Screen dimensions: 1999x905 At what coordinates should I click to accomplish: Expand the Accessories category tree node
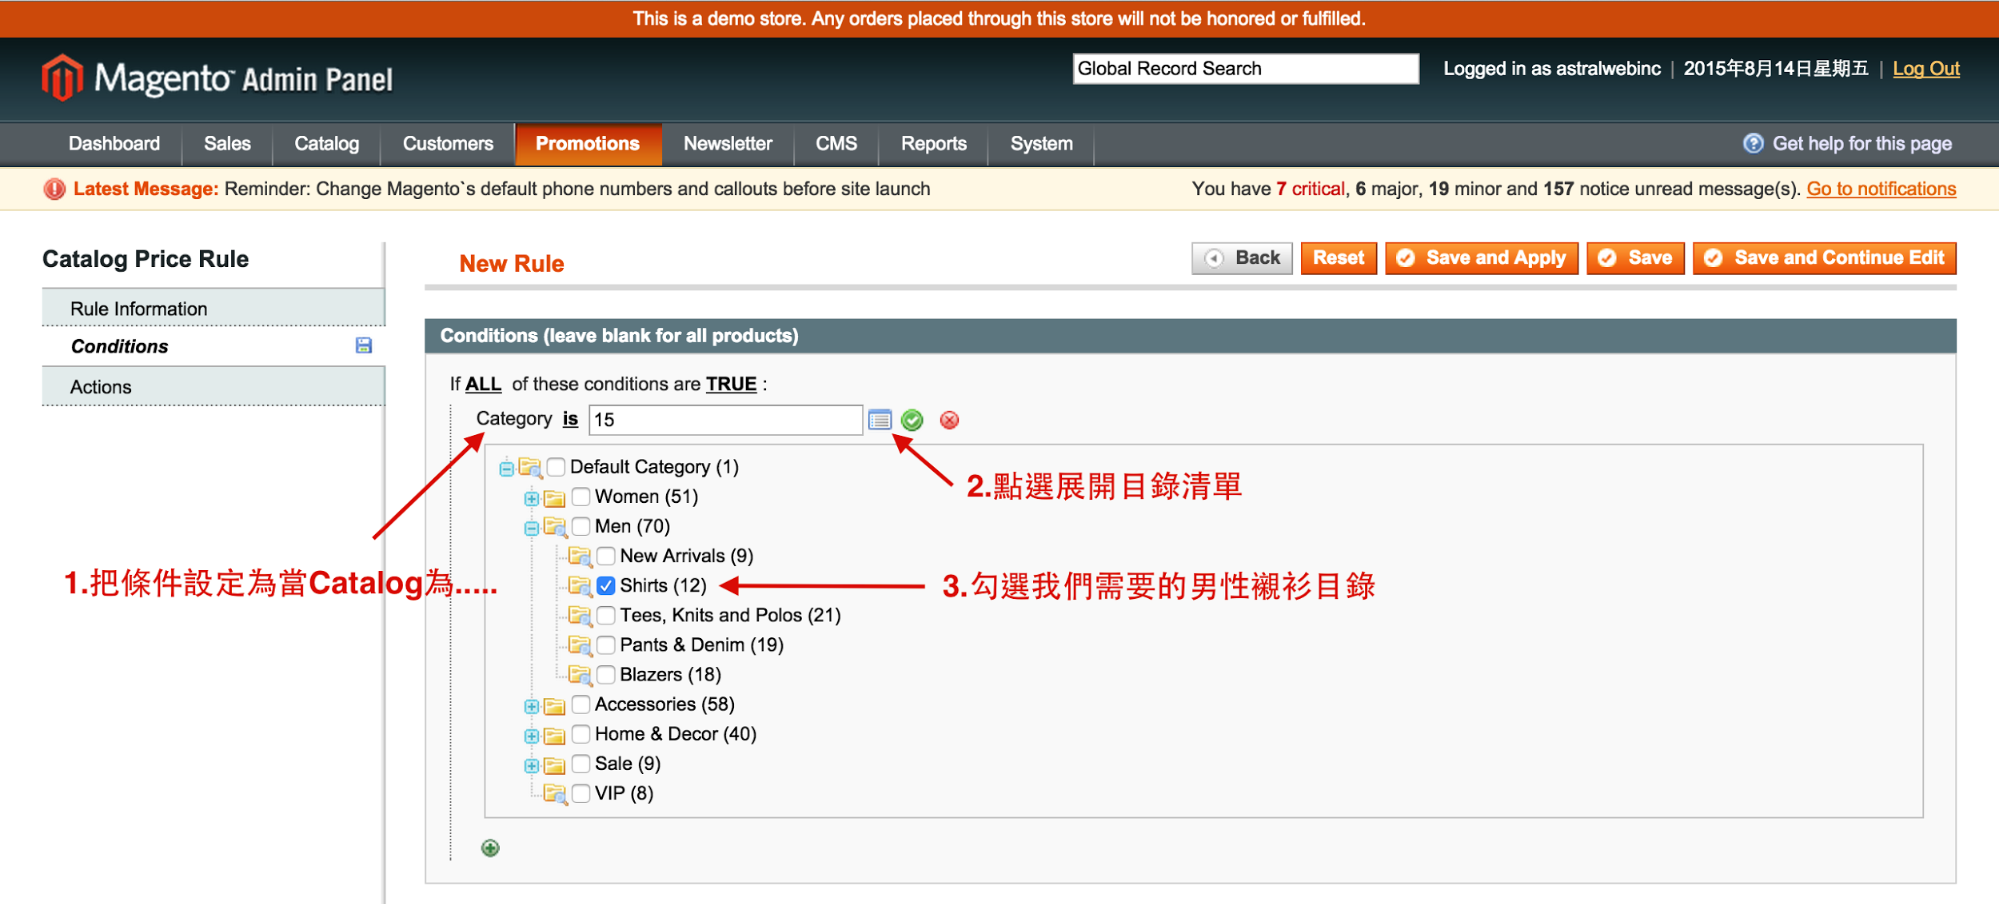tap(531, 706)
